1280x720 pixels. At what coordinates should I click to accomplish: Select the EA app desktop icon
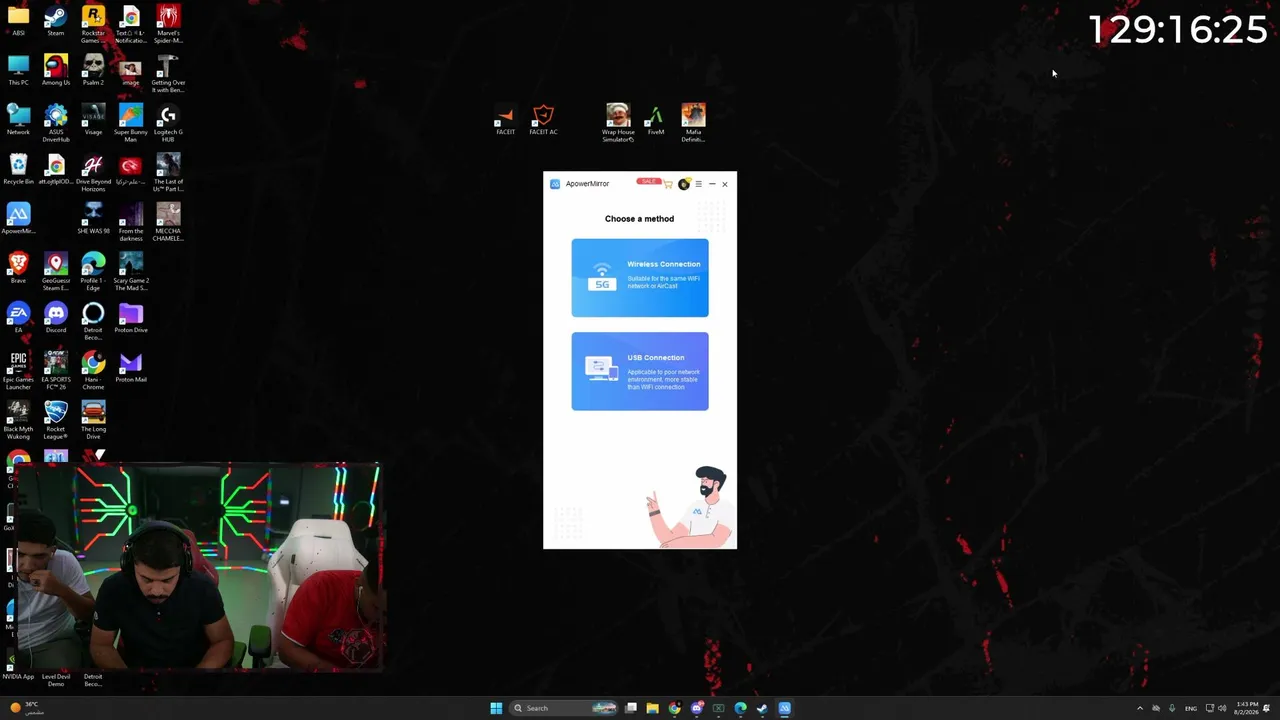[18, 318]
